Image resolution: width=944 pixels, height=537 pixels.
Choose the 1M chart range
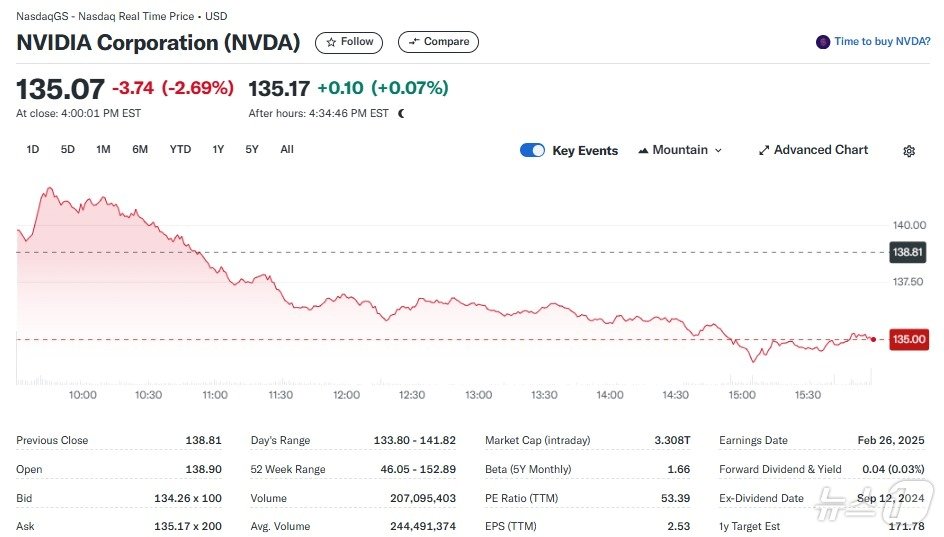point(103,149)
